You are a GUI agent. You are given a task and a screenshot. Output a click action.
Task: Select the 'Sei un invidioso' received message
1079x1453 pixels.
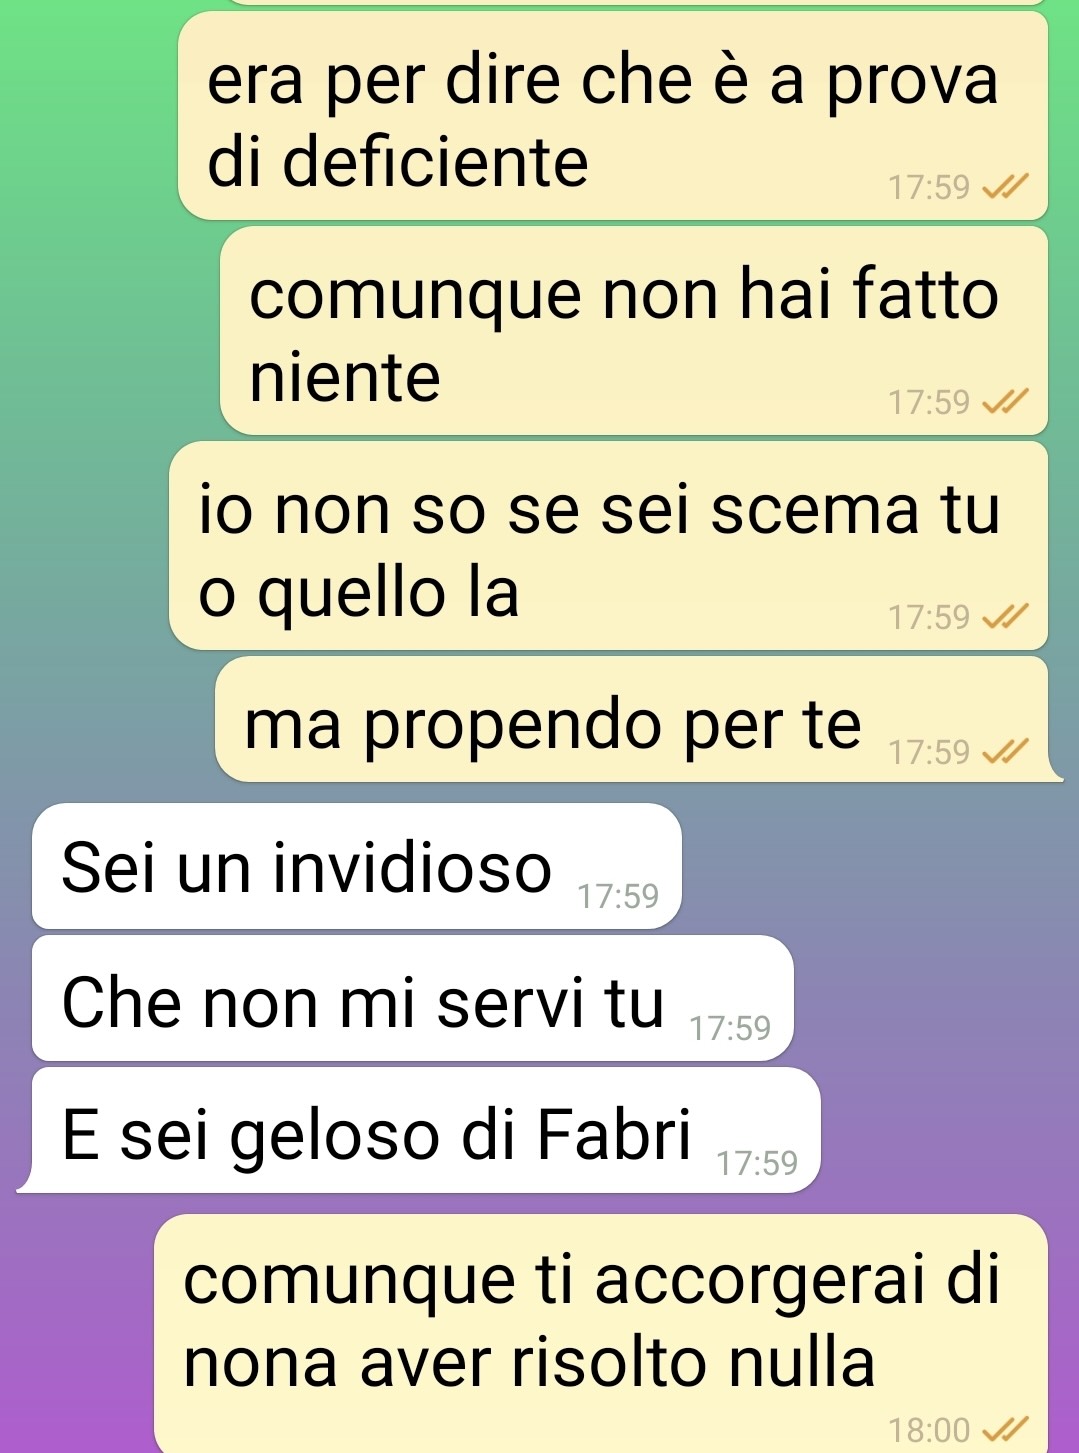click(357, 866)
